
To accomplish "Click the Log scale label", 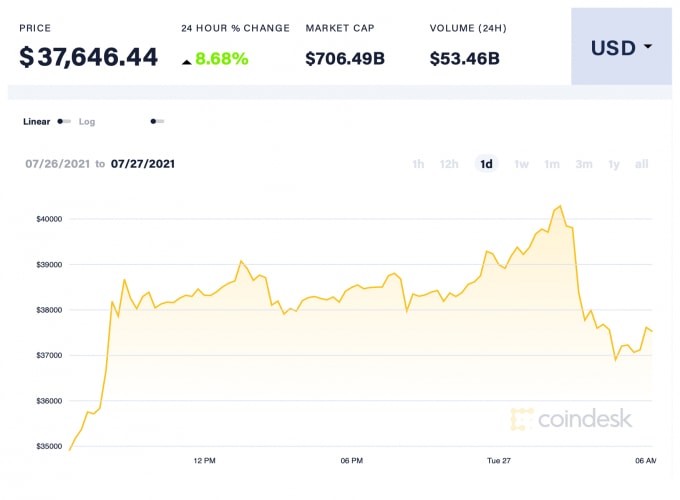I will pyautogui.click(x=87, y=121).
